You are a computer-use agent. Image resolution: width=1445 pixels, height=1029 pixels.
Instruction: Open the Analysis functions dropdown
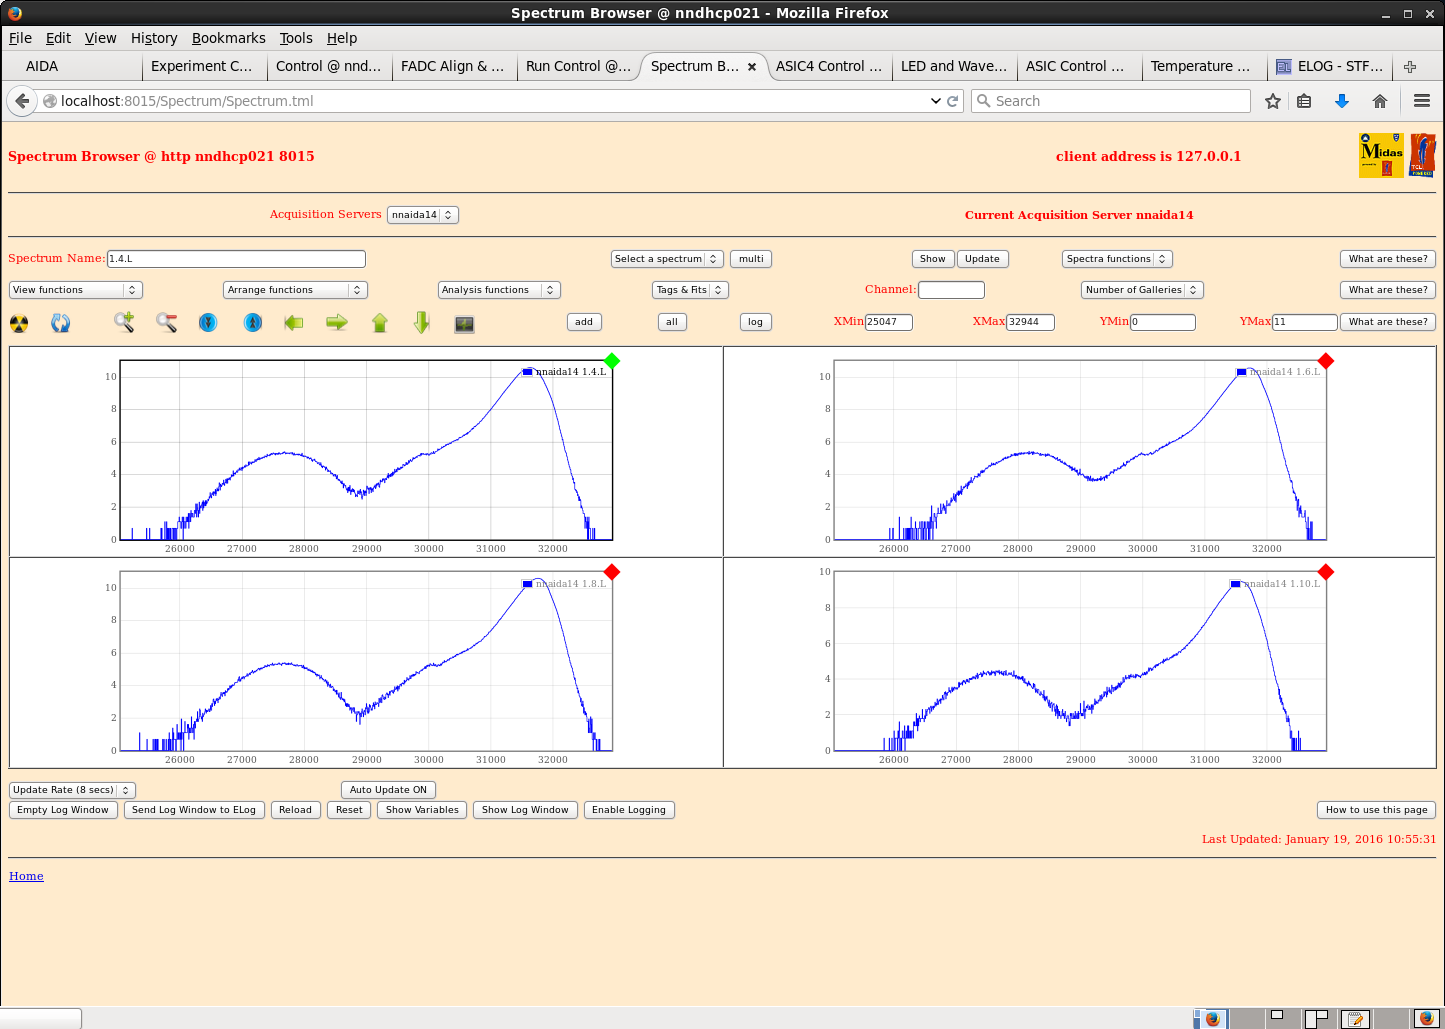point(499,290)
